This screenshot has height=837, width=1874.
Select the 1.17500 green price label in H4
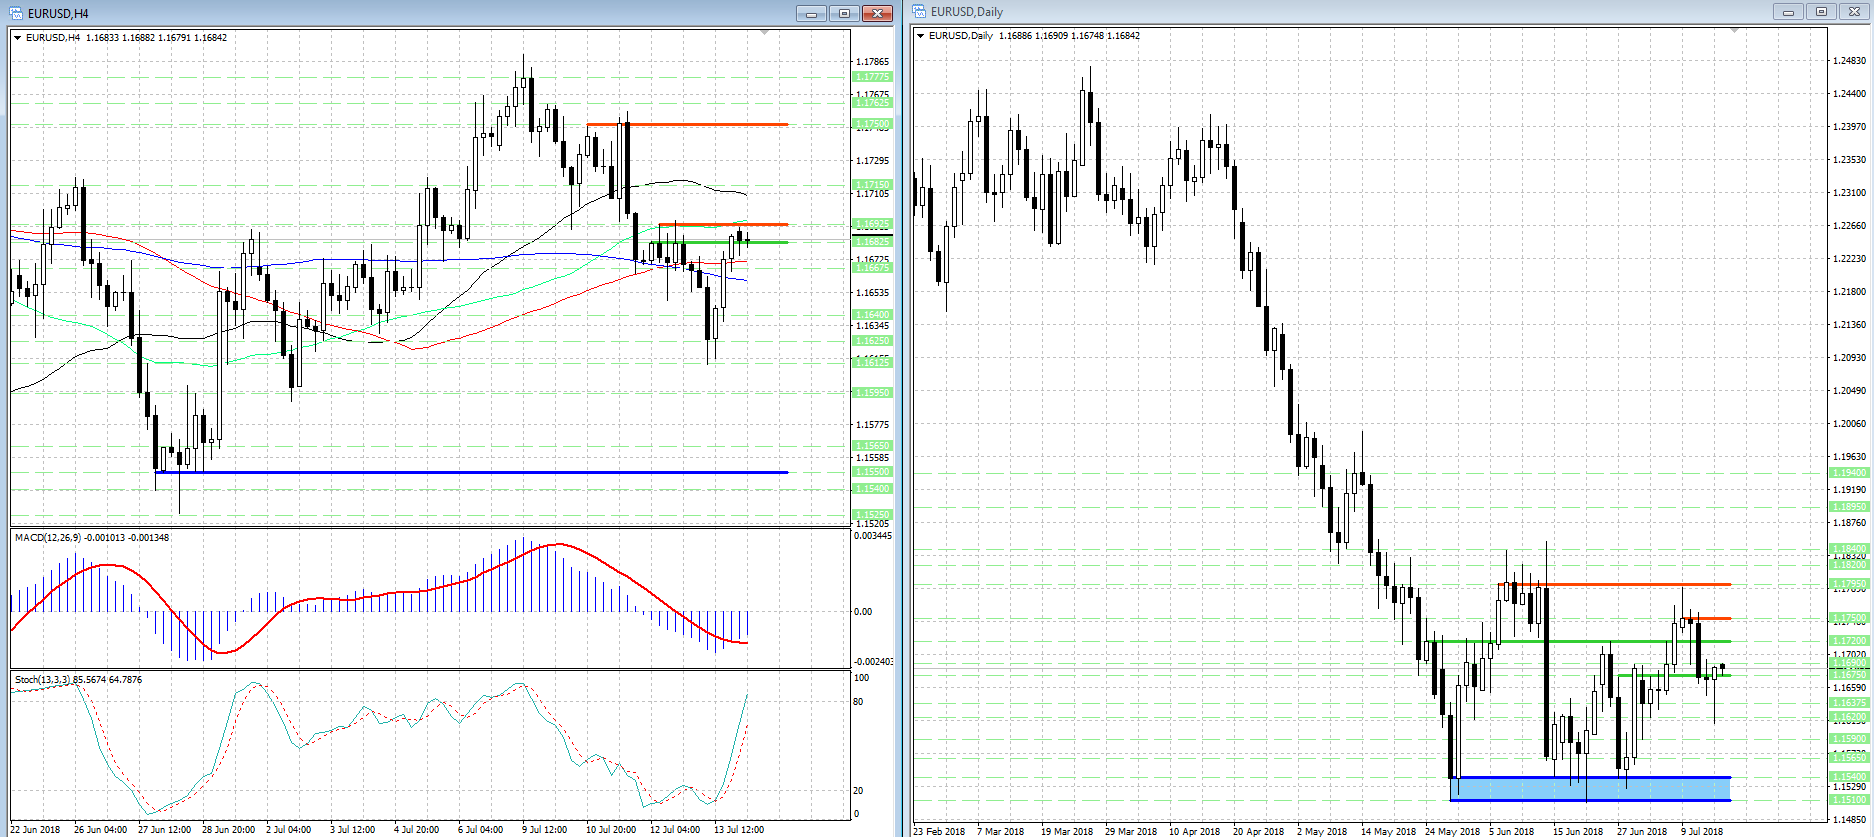click(x=872, y=125)
